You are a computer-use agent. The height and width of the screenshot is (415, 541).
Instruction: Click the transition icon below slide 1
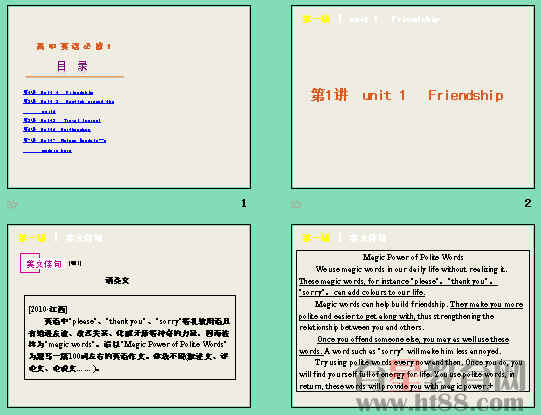(12, 204)
